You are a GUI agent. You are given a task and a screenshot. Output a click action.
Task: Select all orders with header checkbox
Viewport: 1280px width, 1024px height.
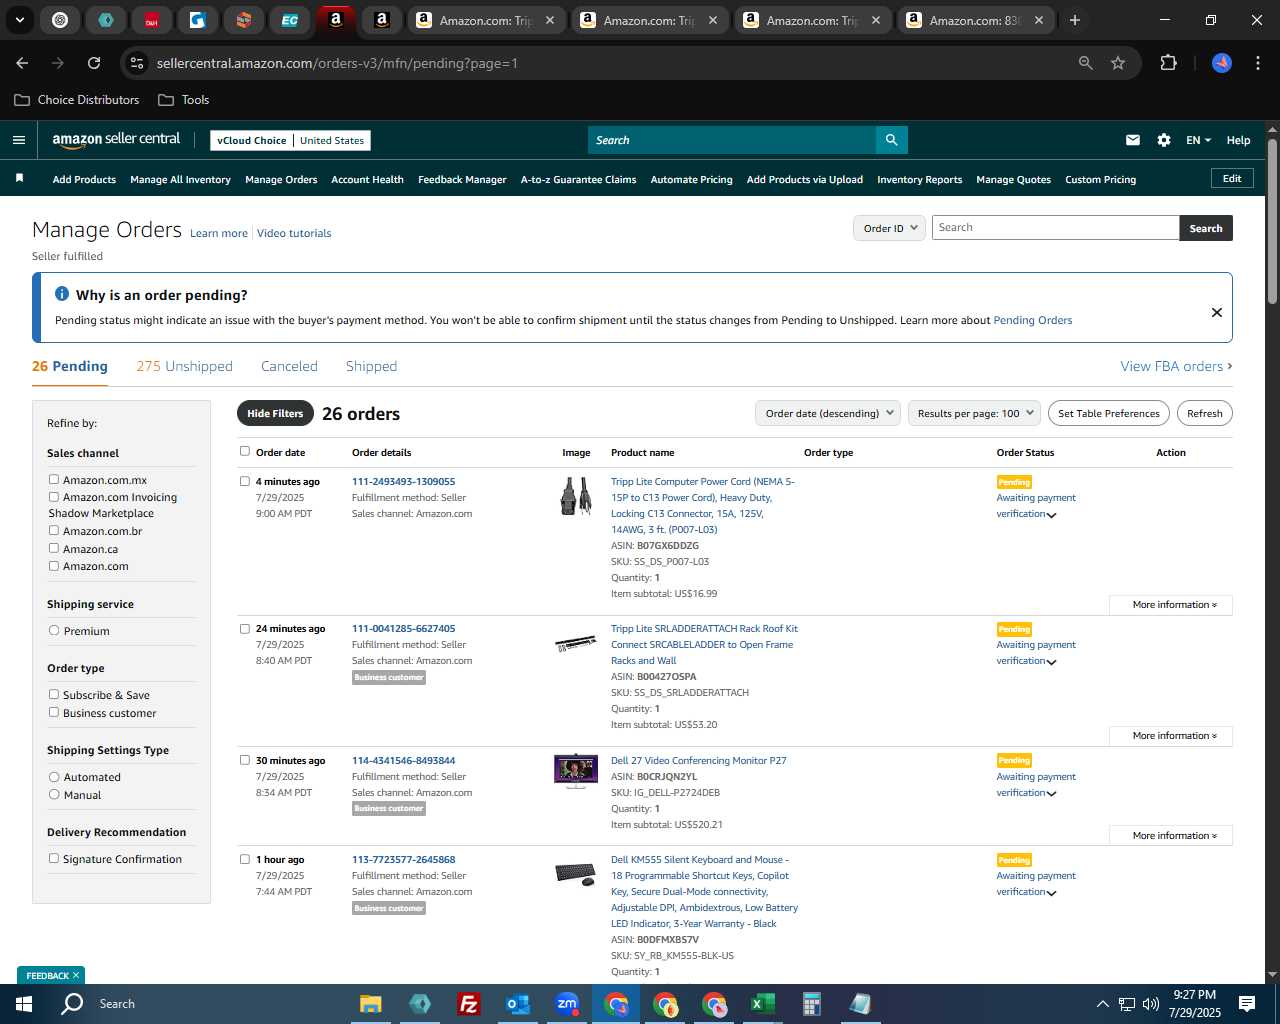coord(245,451)
